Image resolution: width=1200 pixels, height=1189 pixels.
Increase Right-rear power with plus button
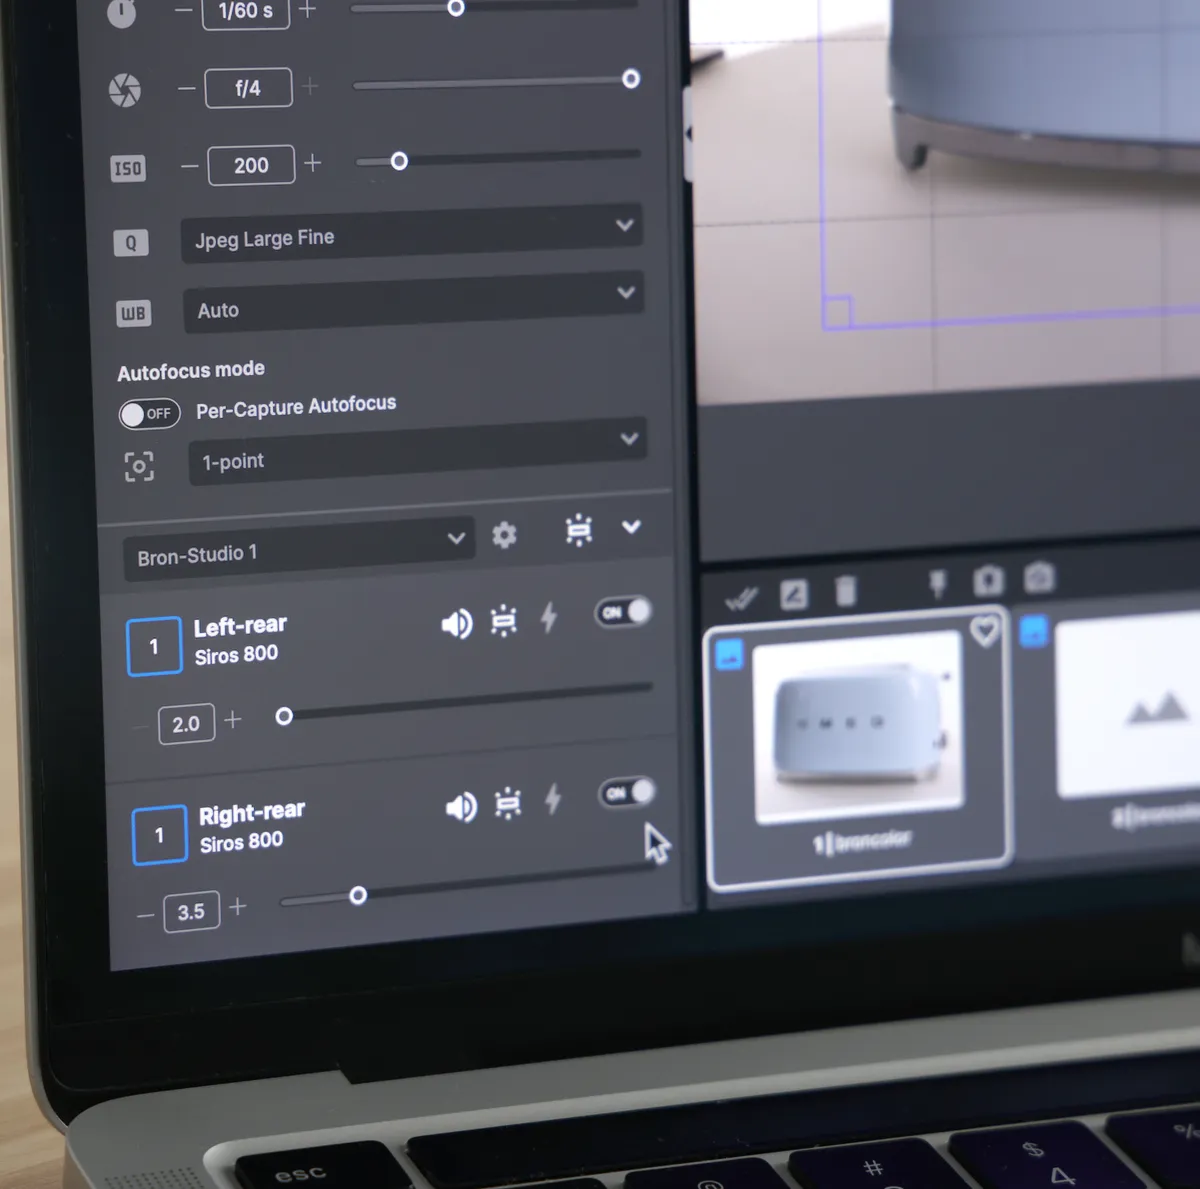pyautogui.click(x=238, y=906)
